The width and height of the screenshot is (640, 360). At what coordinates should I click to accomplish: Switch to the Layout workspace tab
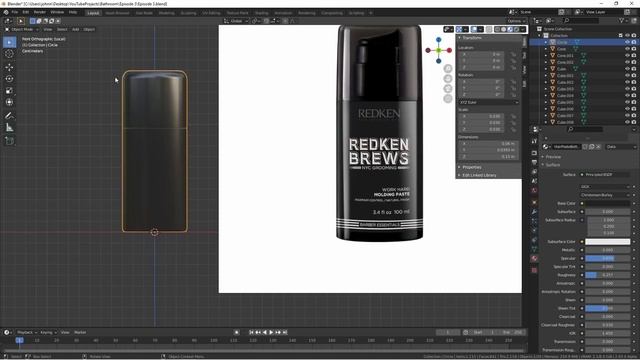[93, 13]
